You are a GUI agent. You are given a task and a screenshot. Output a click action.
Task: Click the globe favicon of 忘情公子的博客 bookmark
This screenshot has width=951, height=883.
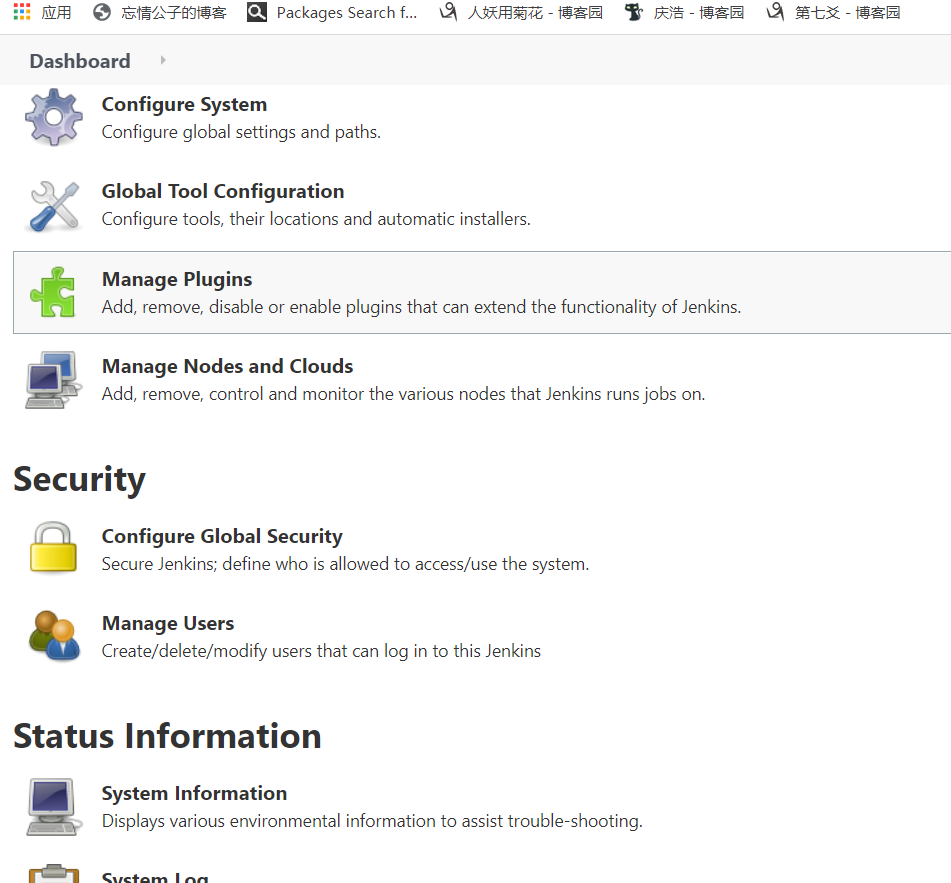102,12
